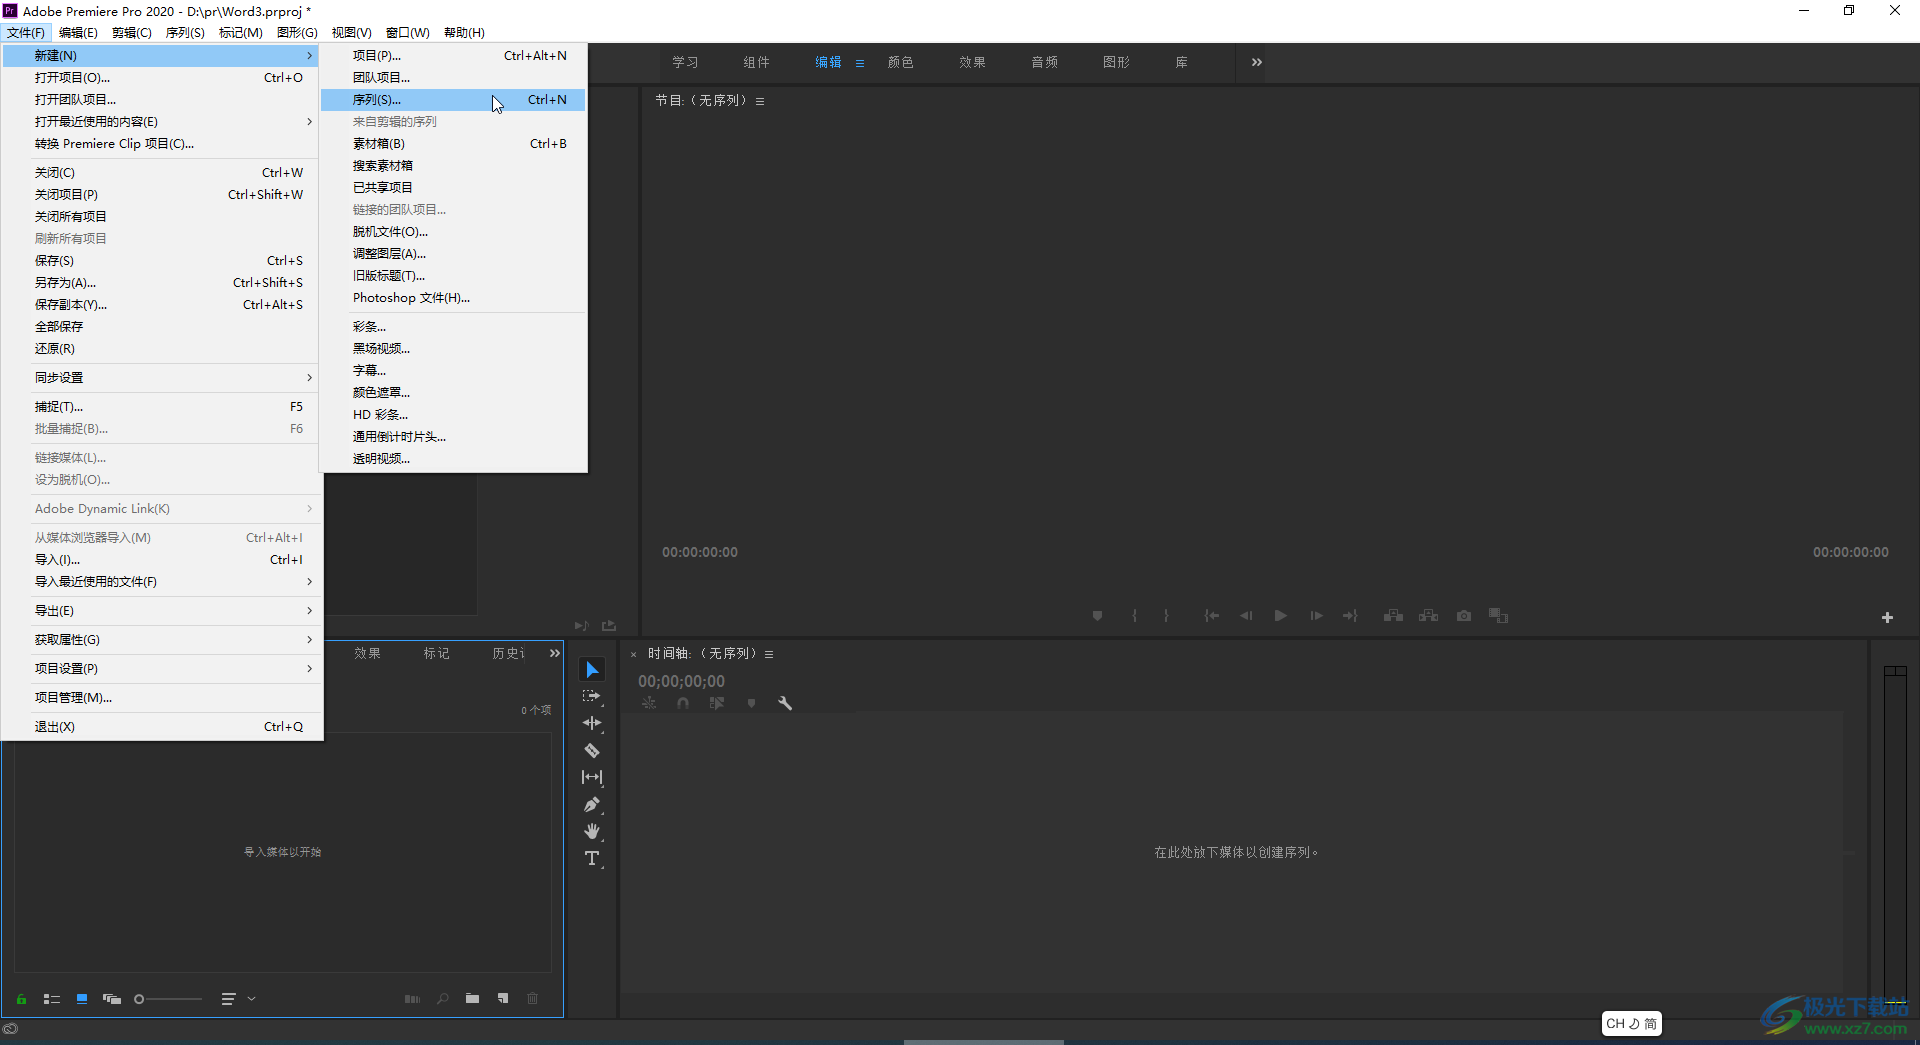Expand workspace overflow double-arrow
This screenshot has width=1920, height=1045.
coord(1257,62)
